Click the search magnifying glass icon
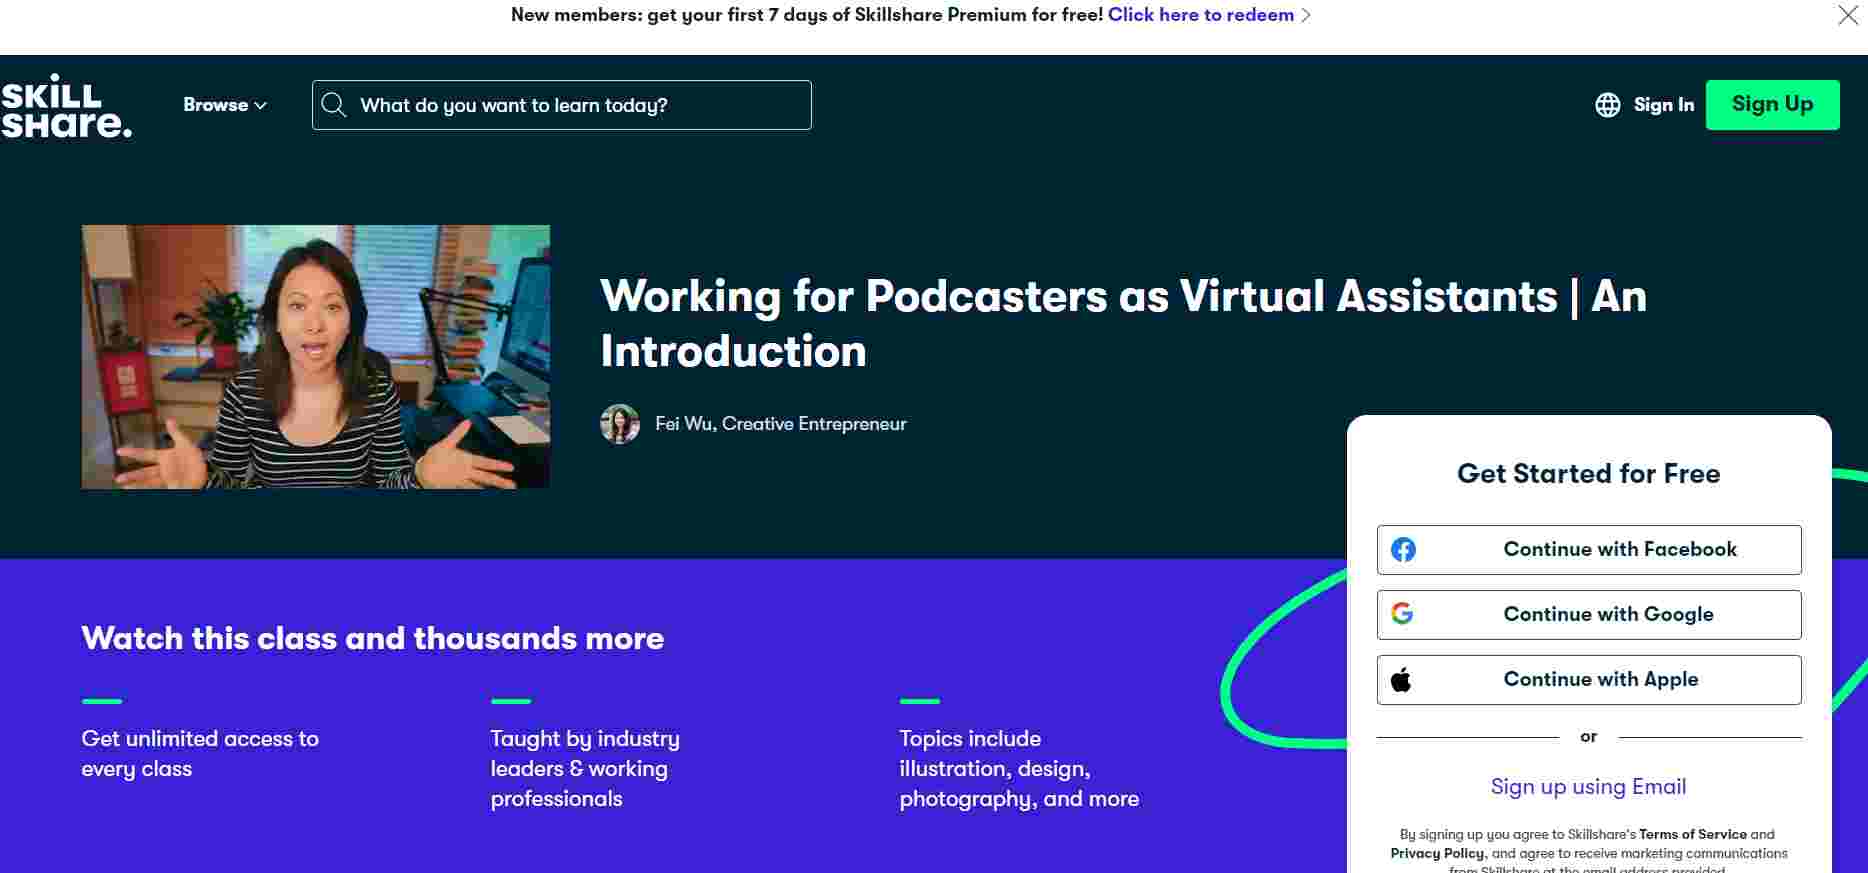 tap(334, 105)
